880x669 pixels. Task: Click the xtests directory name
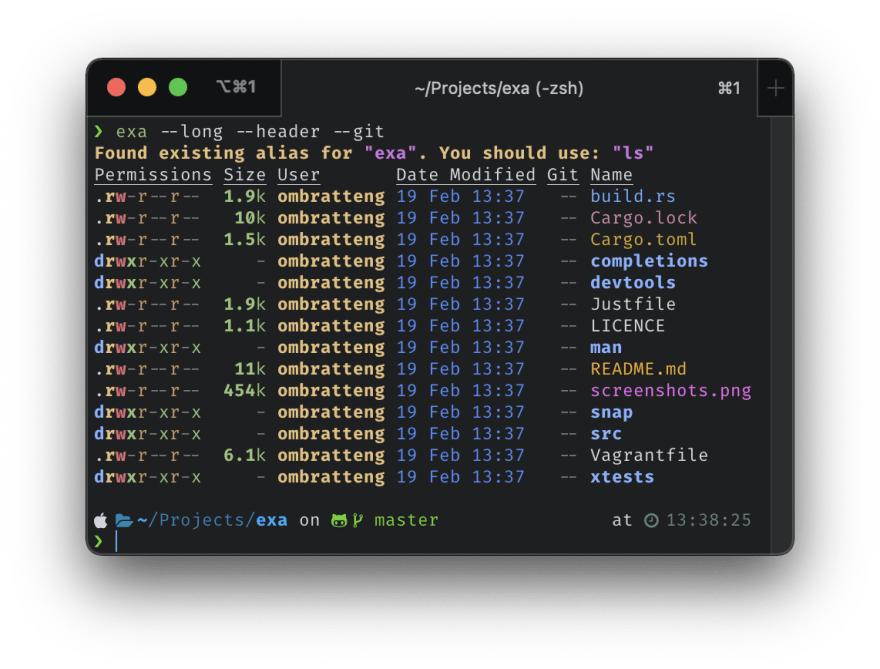click(622, 478)
